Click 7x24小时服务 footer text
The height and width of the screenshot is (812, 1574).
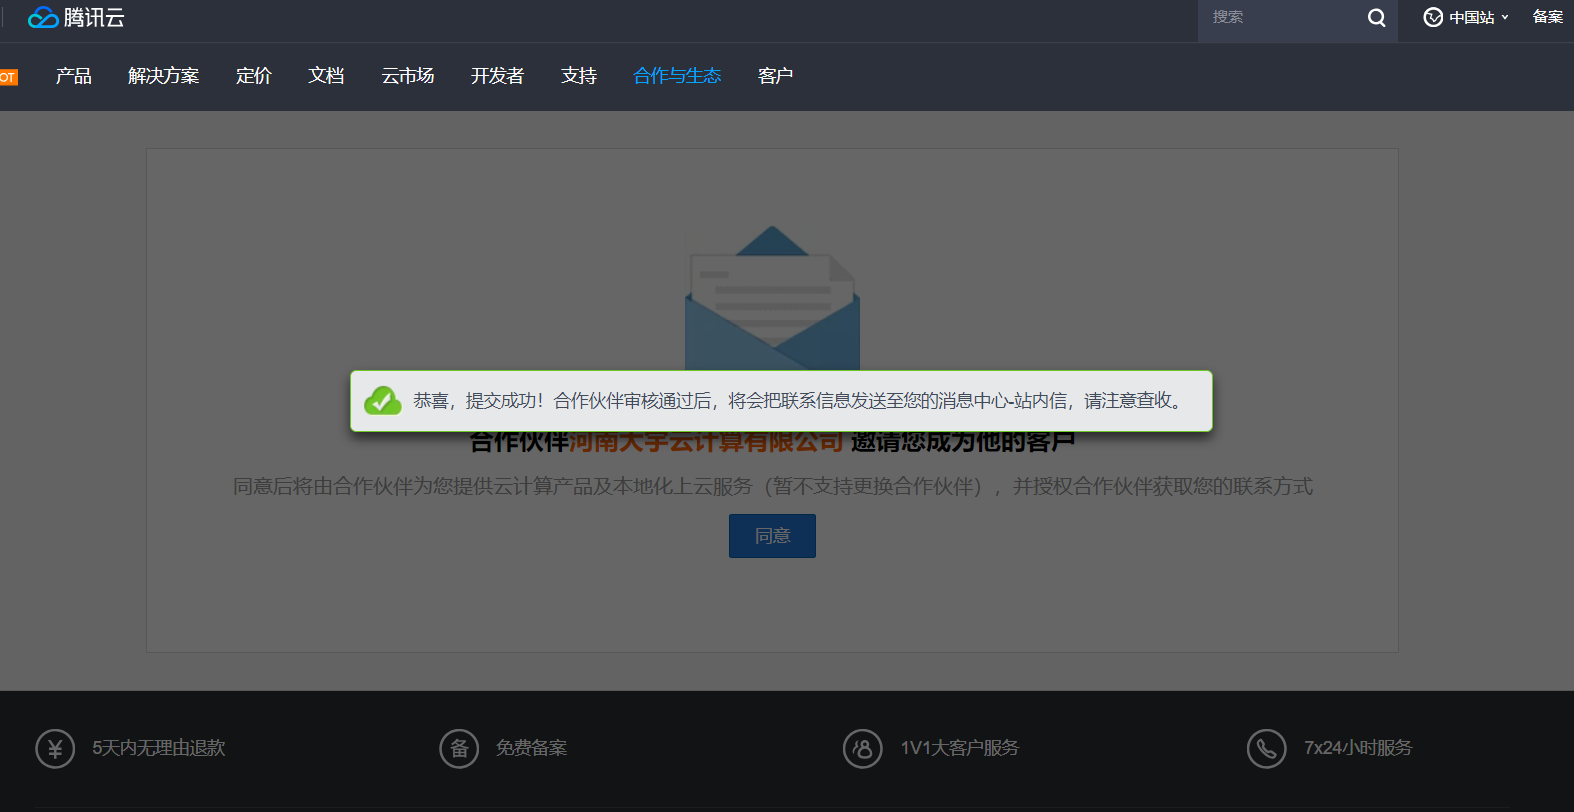coord(1358,748)
